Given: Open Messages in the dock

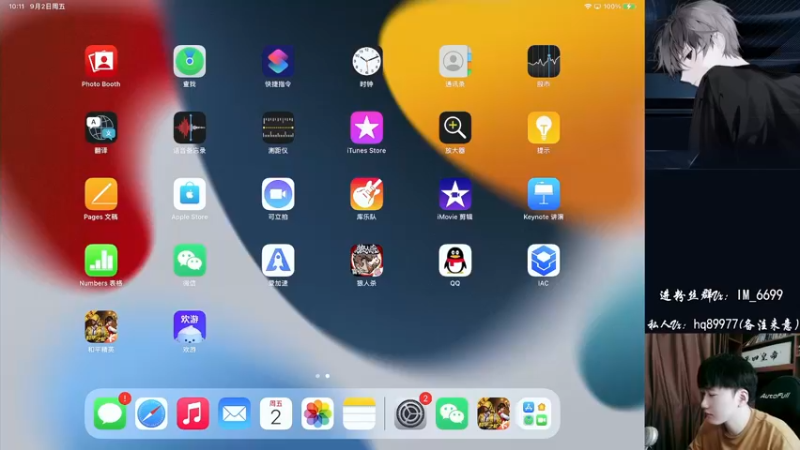Looking at the screenshot, I should [x=110, y=413].
